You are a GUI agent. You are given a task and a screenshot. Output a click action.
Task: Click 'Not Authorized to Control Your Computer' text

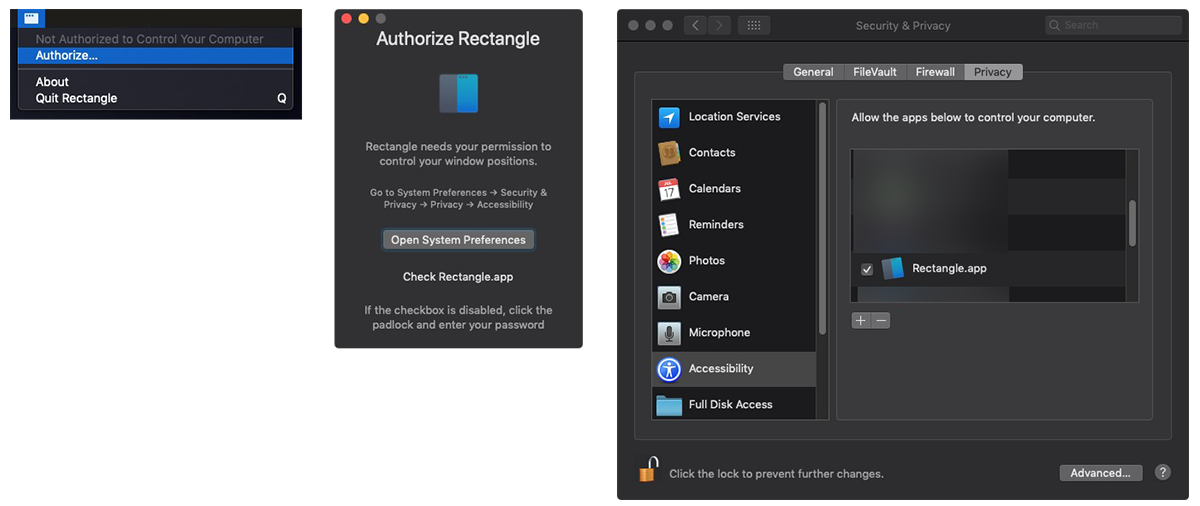click(150, 39)
